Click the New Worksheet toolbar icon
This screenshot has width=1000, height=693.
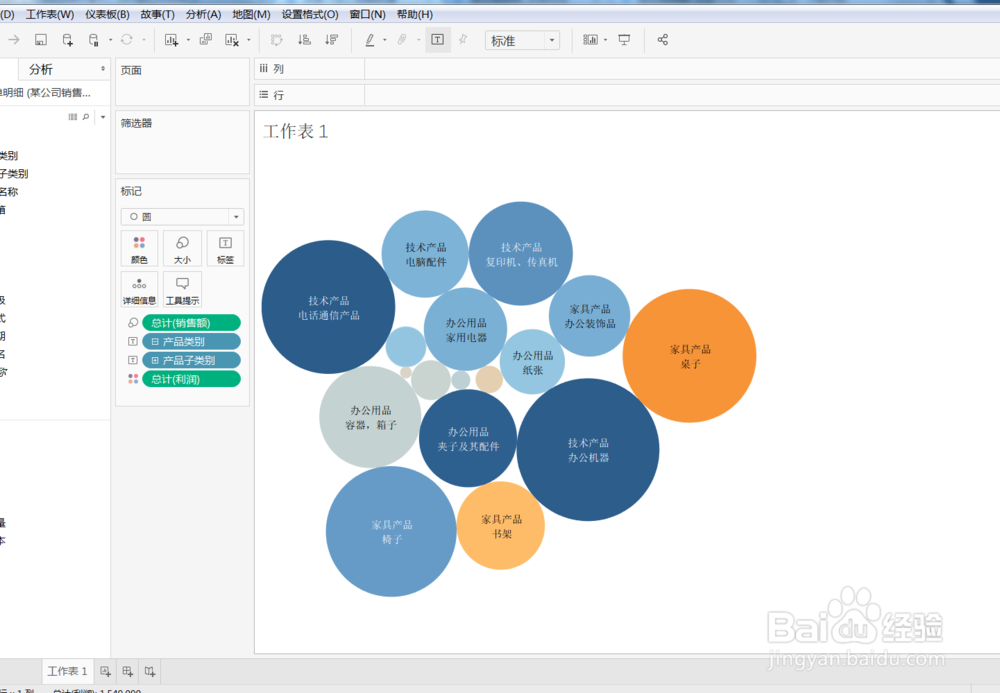coord(171,40)
